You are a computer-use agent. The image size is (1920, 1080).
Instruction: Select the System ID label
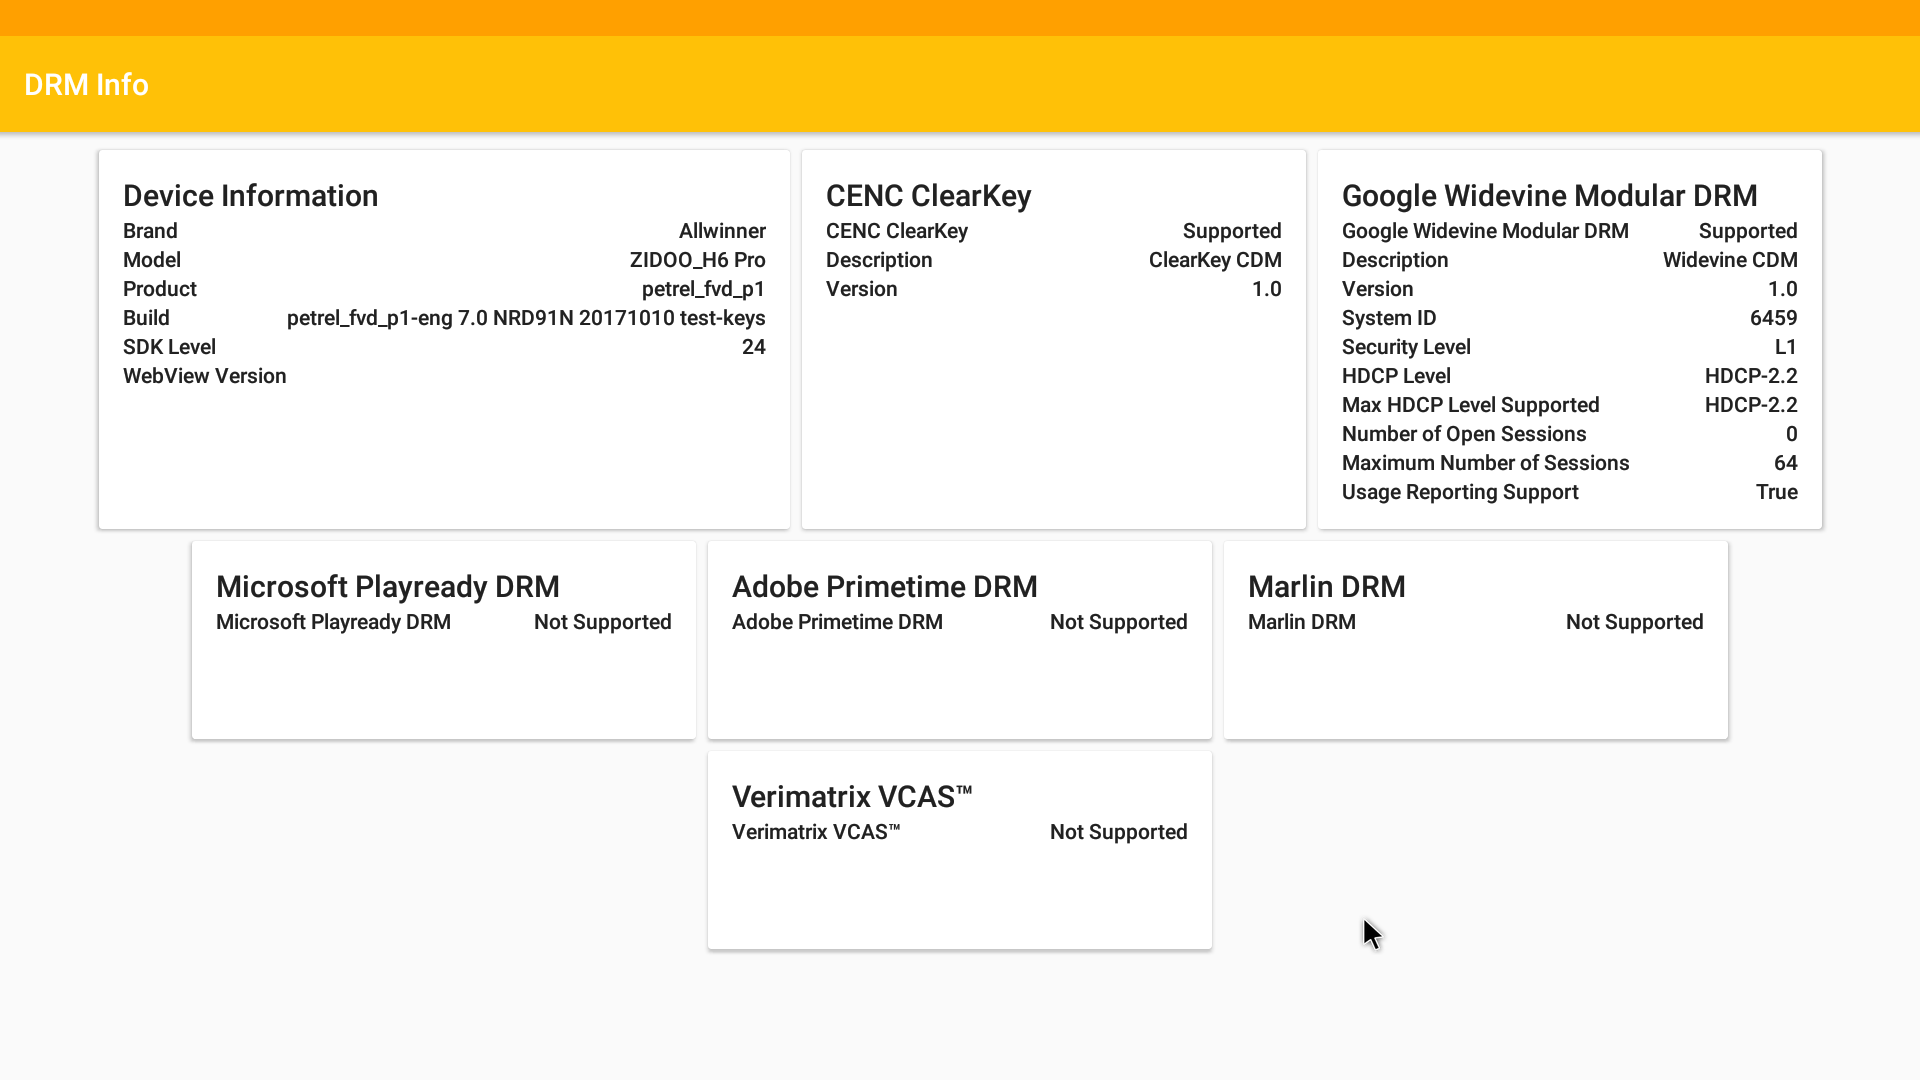(1389, 318)
